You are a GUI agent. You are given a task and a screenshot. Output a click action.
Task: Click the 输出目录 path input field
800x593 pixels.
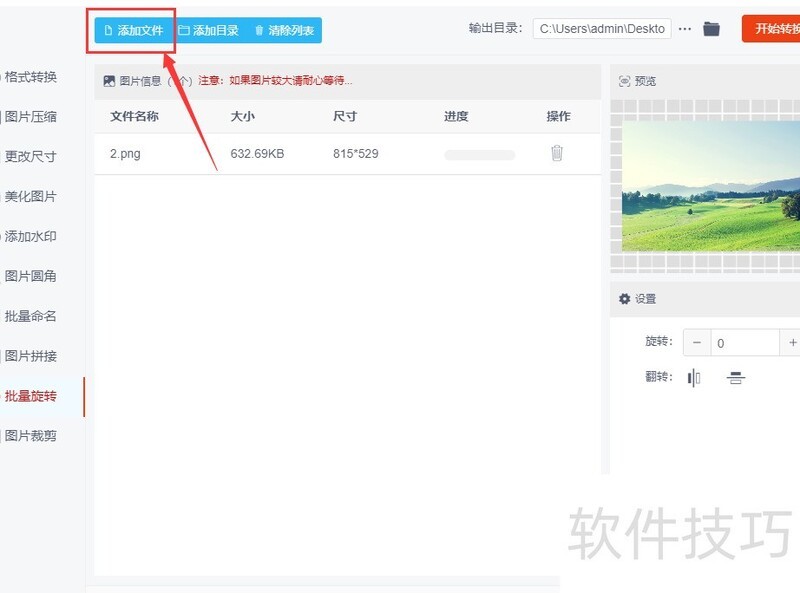[x=602, y=29]
